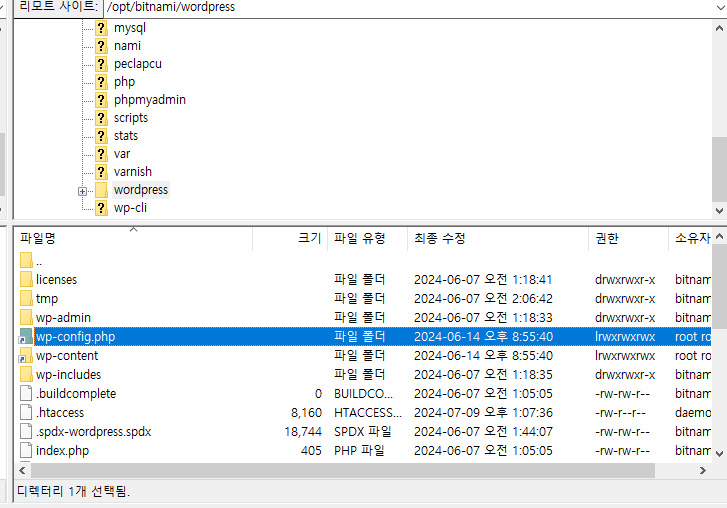Click the wp-includes folder icon

(26, 375)
